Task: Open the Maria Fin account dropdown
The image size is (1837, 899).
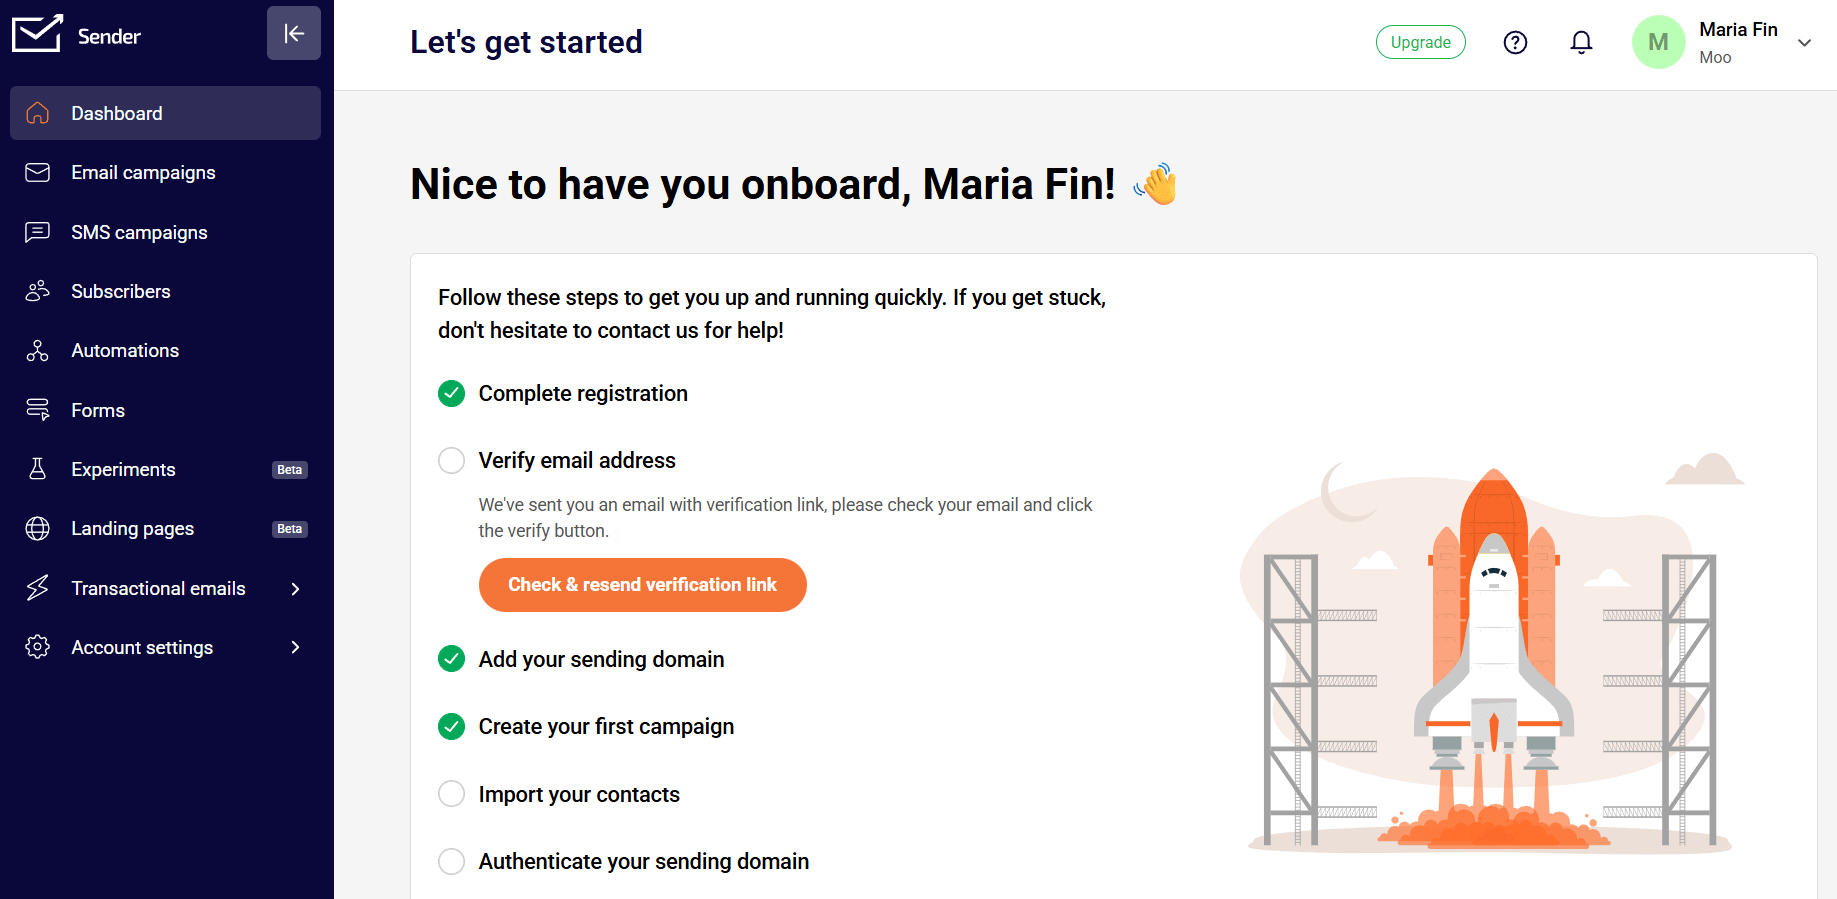Action: coord(1804,43)
